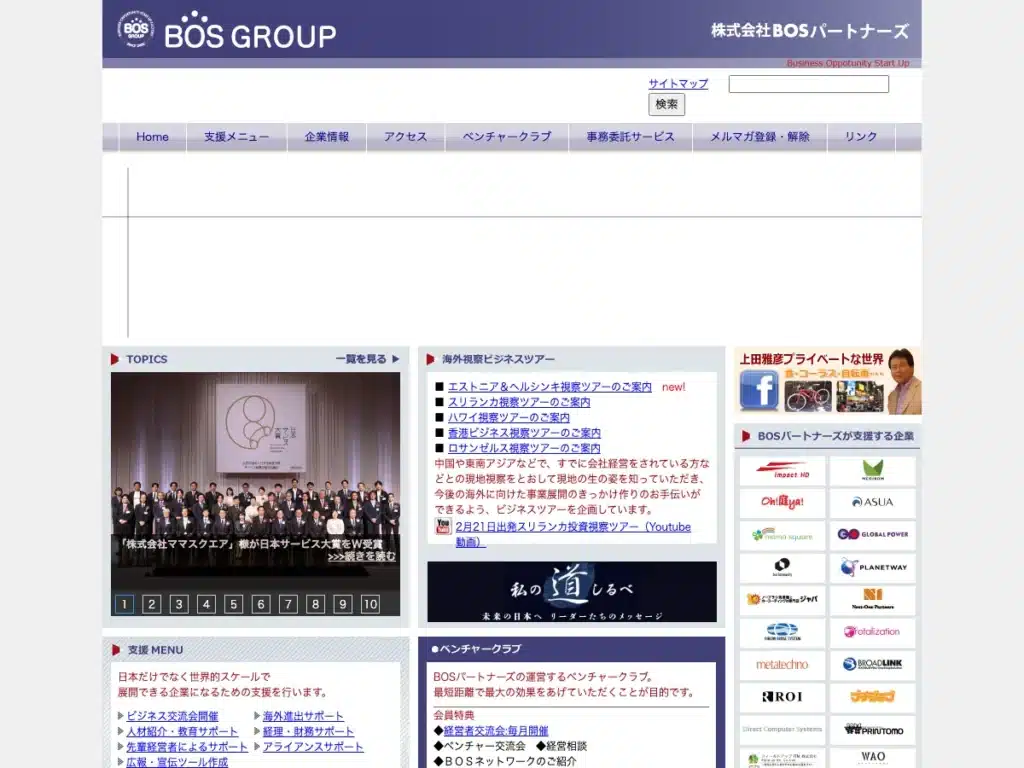Click the 検索 search button
1024x768 pixels.
666,104
